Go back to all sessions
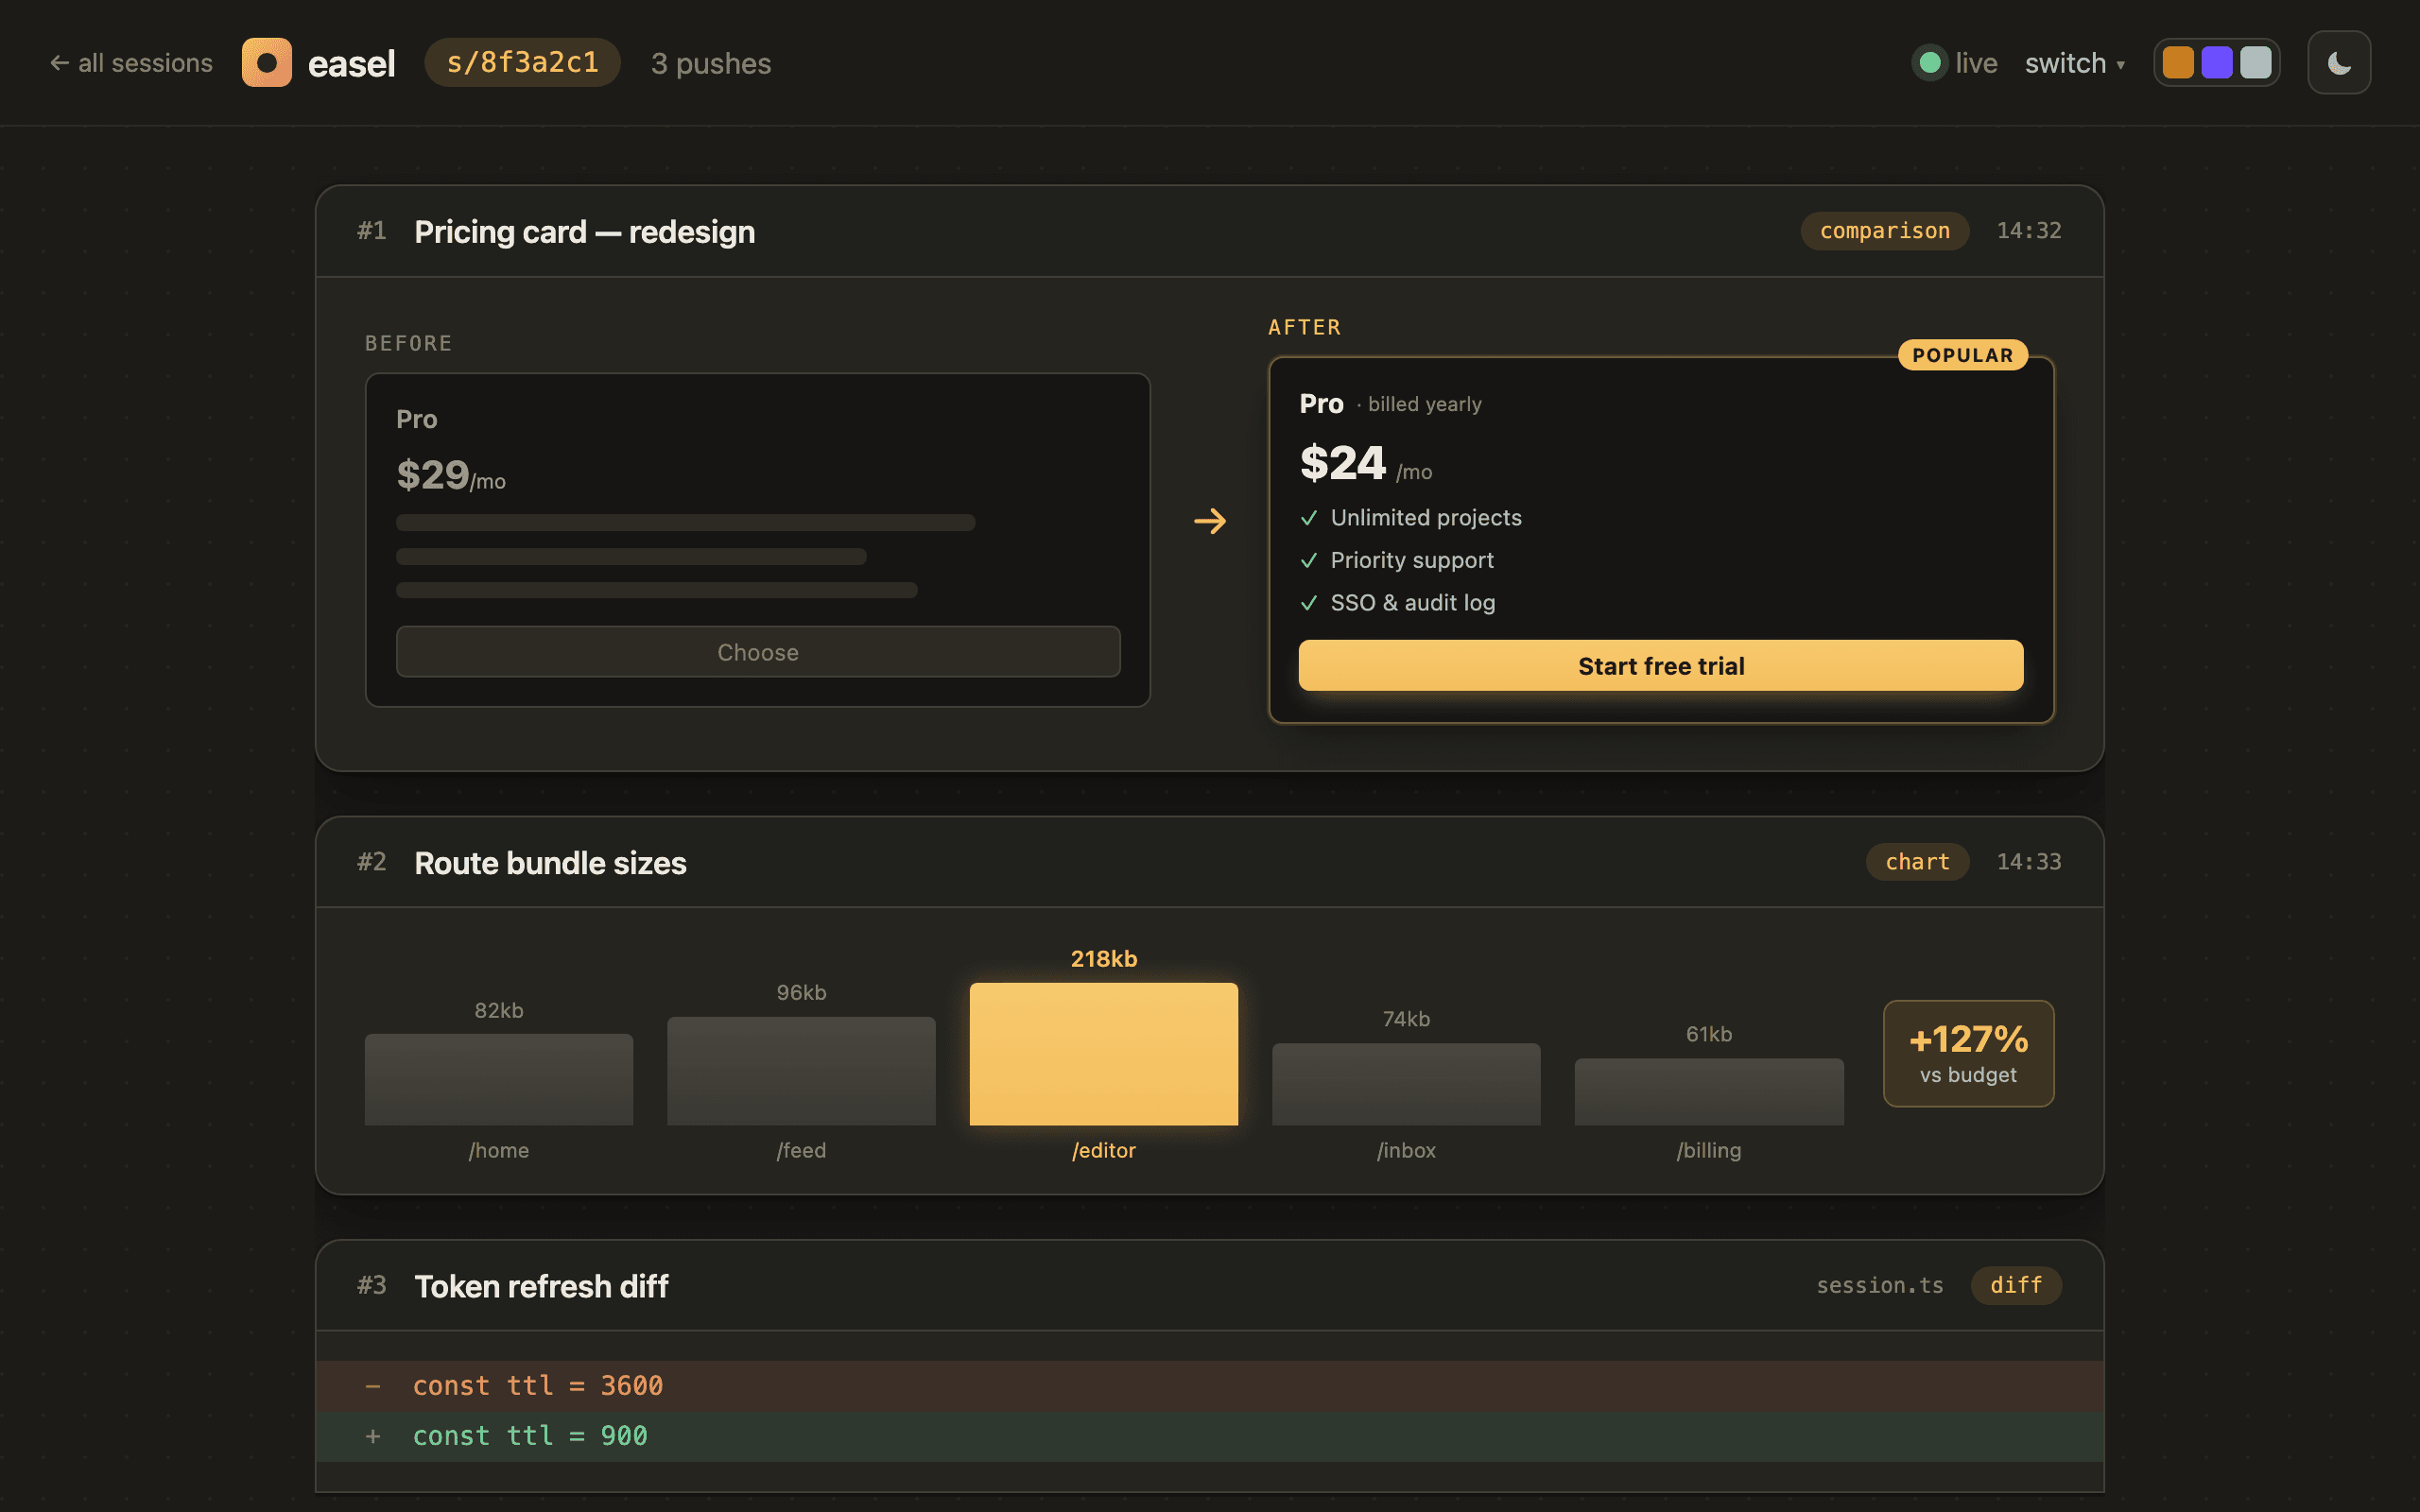 (131, 63)
